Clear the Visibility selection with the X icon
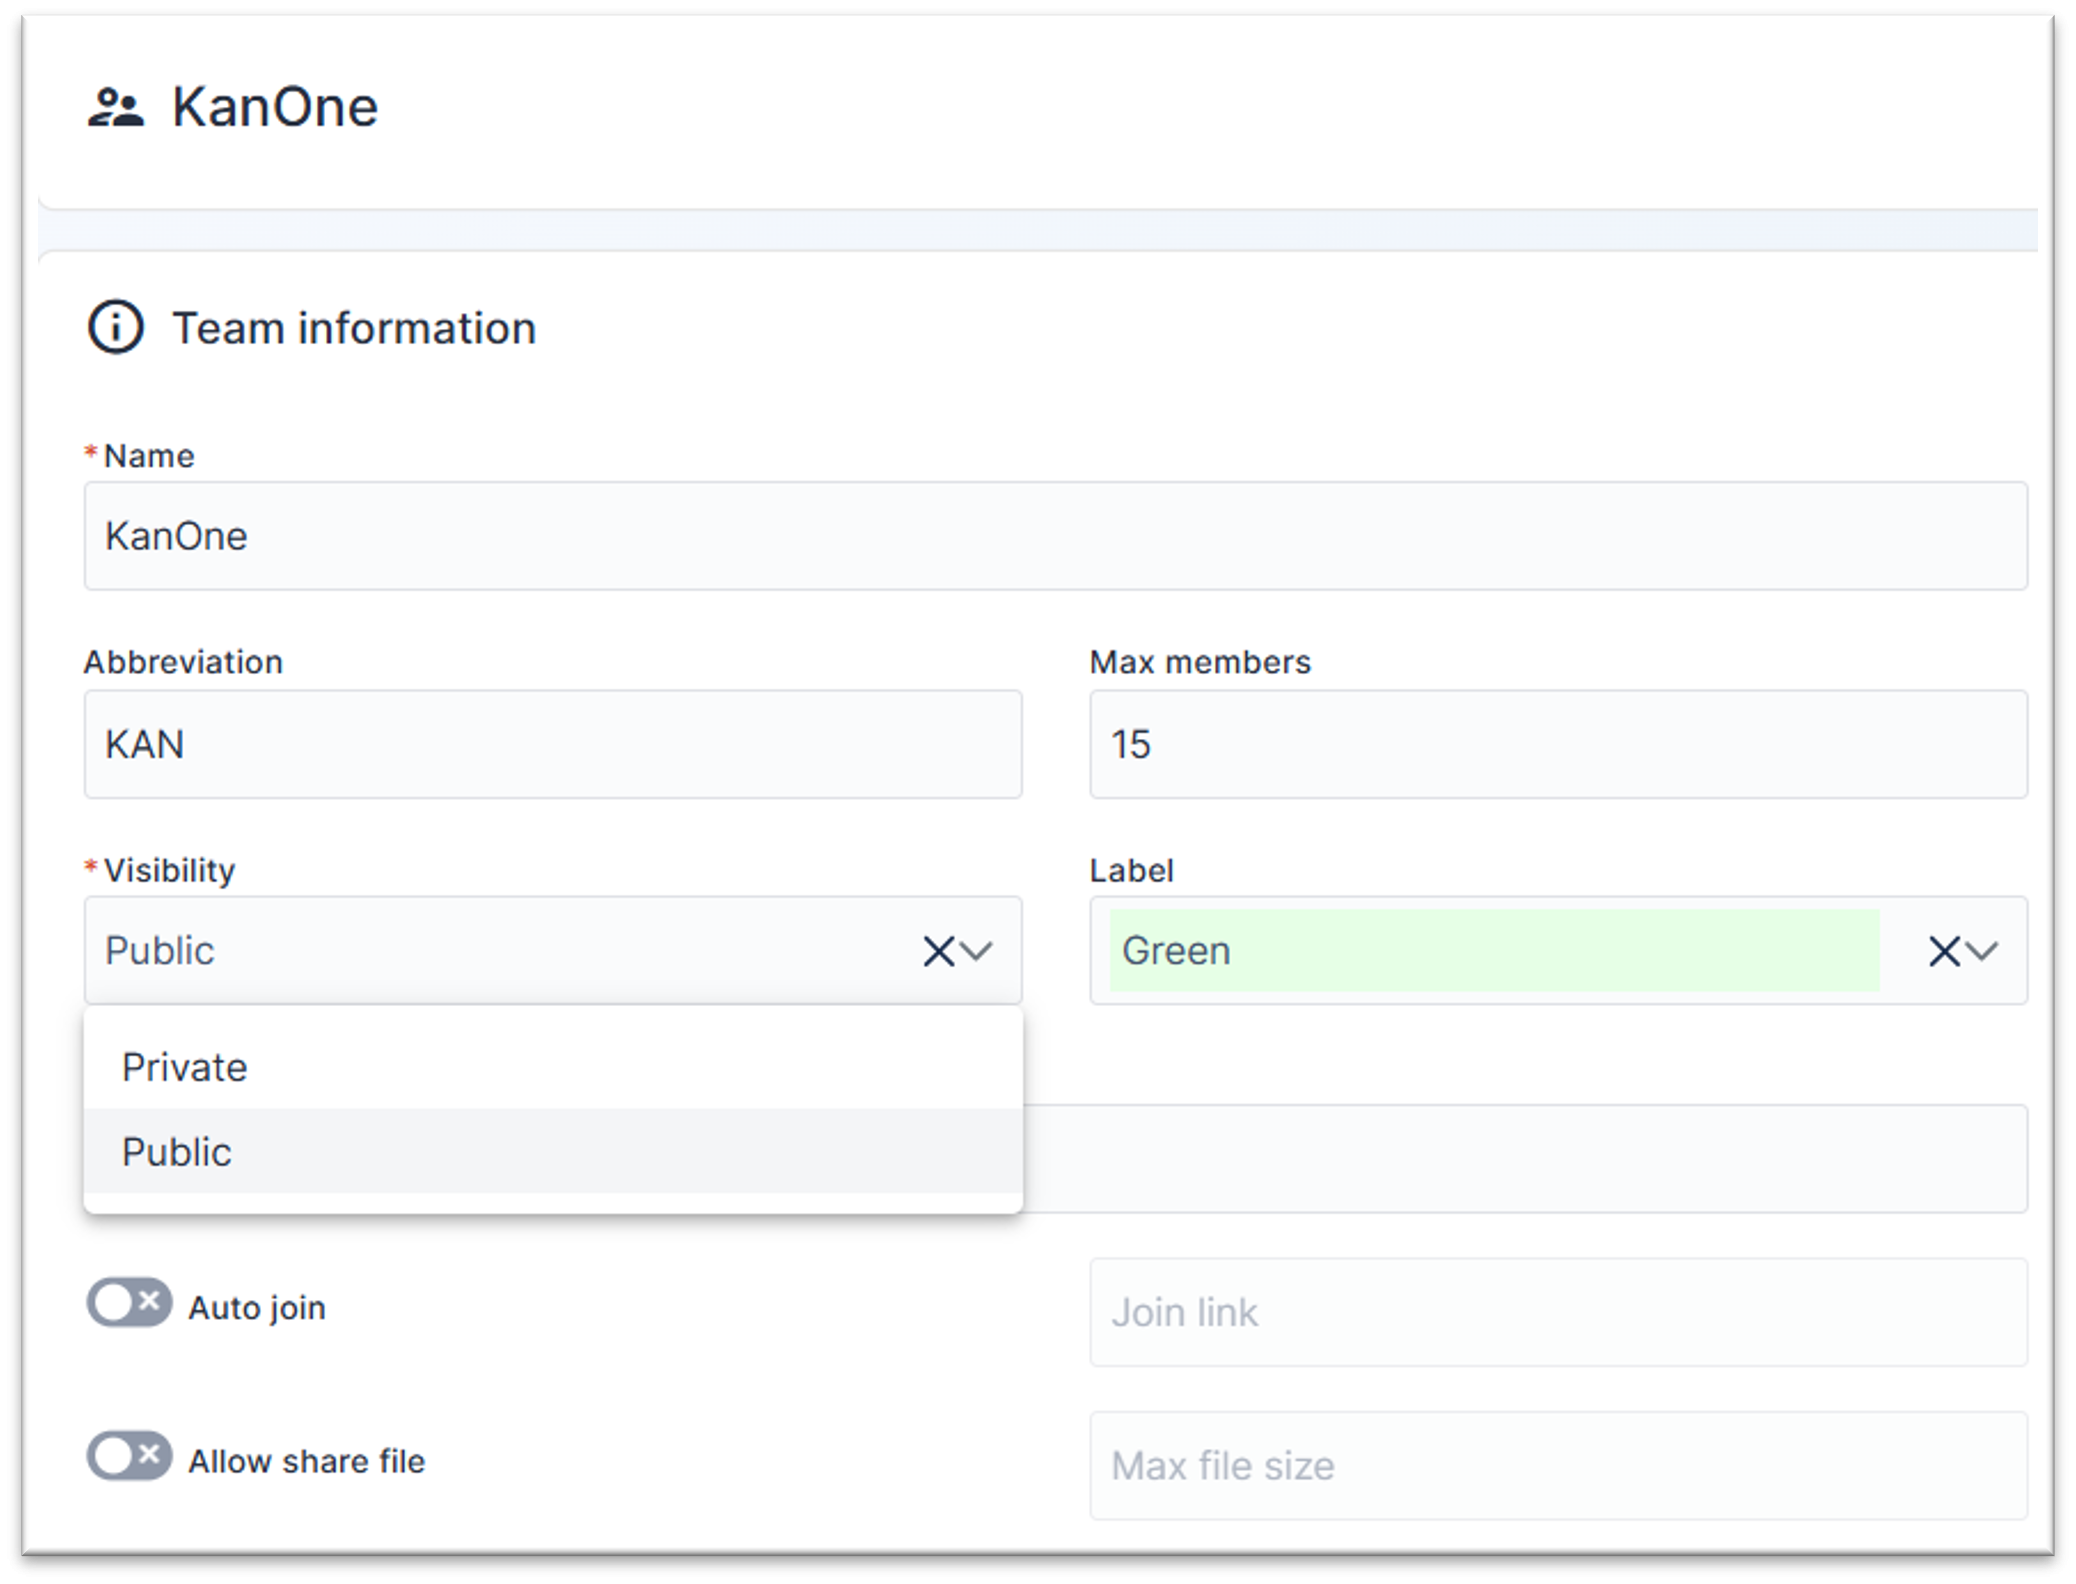The height and width of the screenshot is (1584, 2076). coord(938,951)
